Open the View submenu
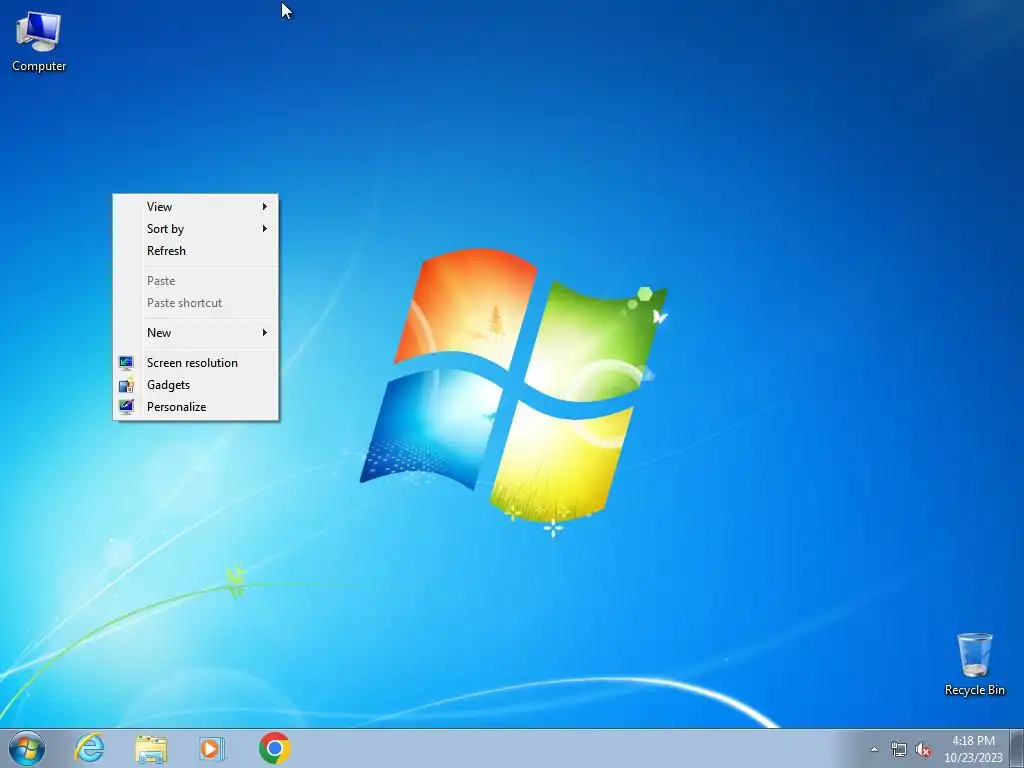Image resolution: width=1024 pixels, height=768 pixels. [x=196, y=206]
